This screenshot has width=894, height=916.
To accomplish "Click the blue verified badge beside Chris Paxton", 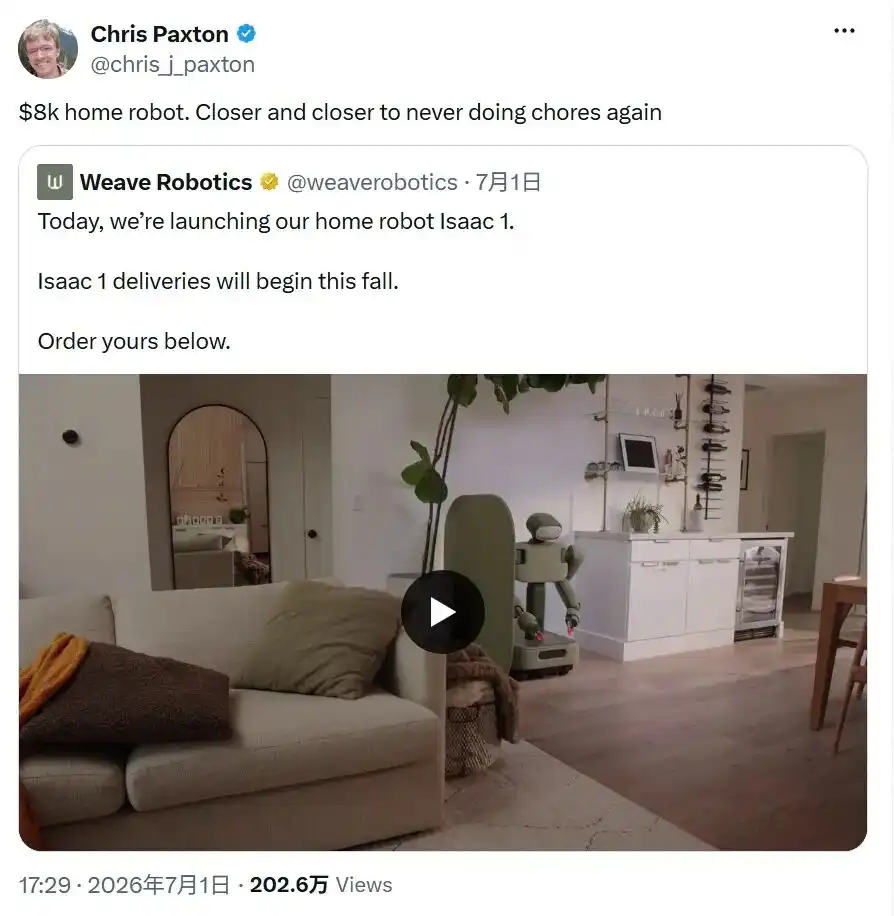I will tap(246, 34).
